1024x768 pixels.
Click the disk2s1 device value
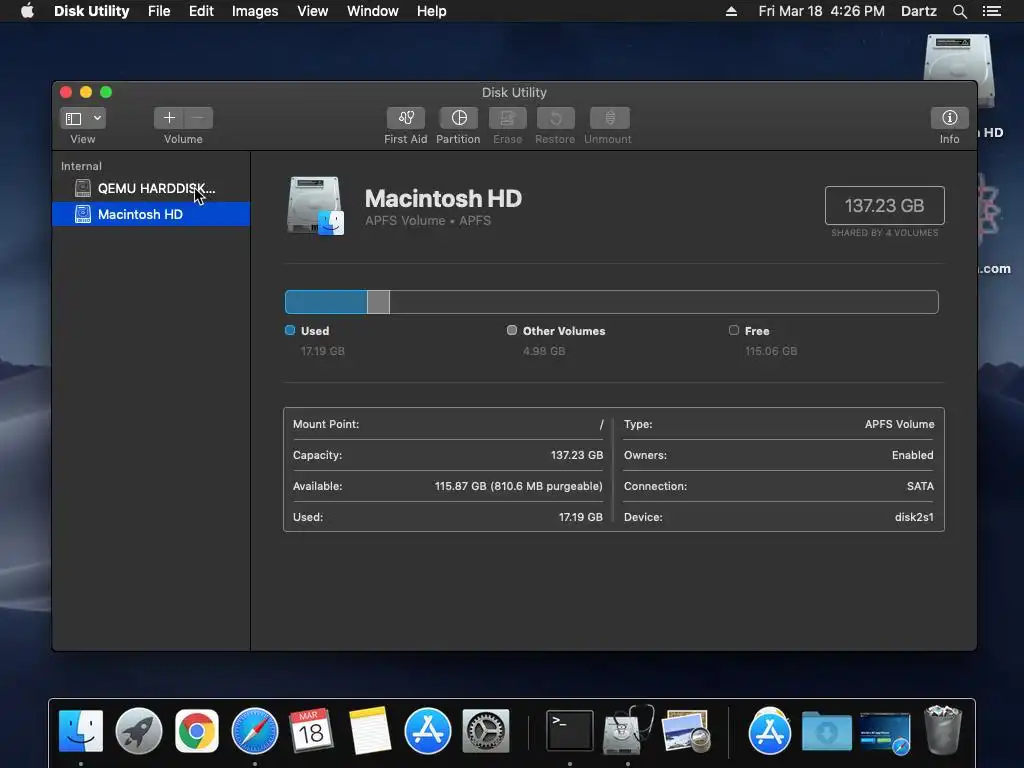pyautogui.click(x=914, y=517)
